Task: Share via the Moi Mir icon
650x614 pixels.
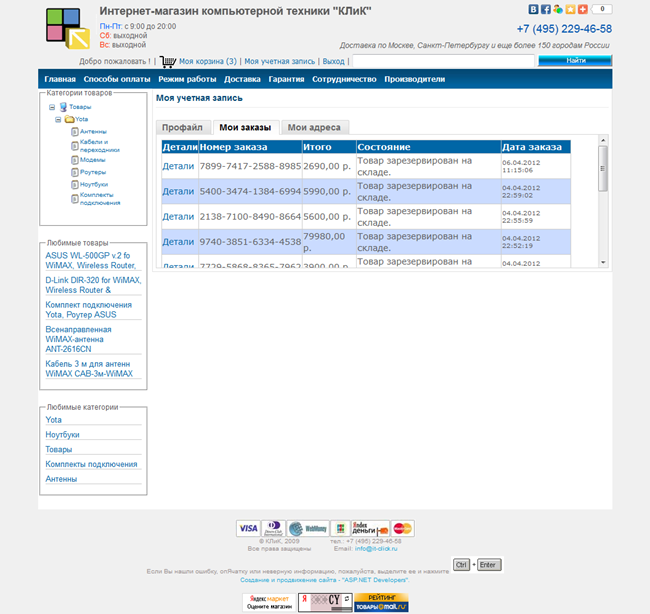Action: (x=558, y=9)
